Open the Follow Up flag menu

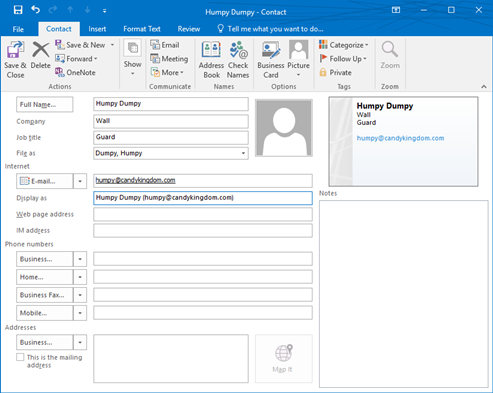(x=343, y=59)
